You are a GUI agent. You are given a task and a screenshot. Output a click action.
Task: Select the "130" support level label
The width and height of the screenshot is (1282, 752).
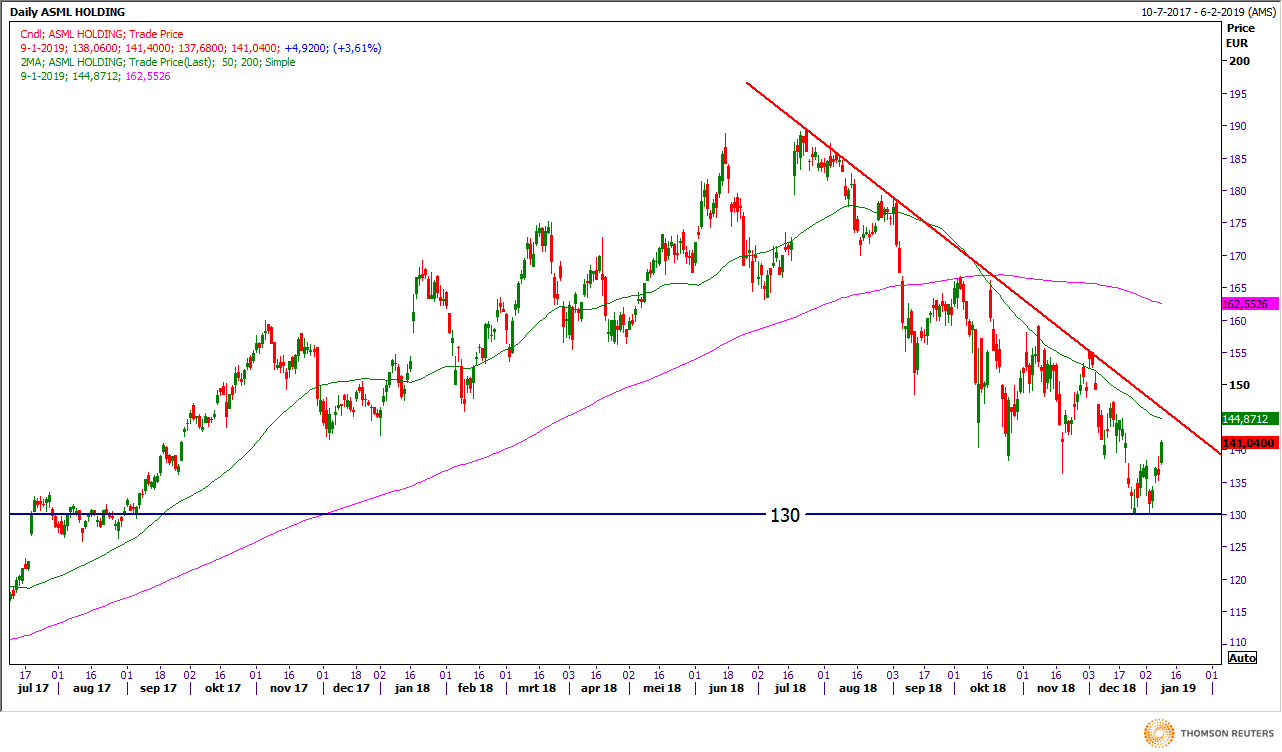[785, 516]
